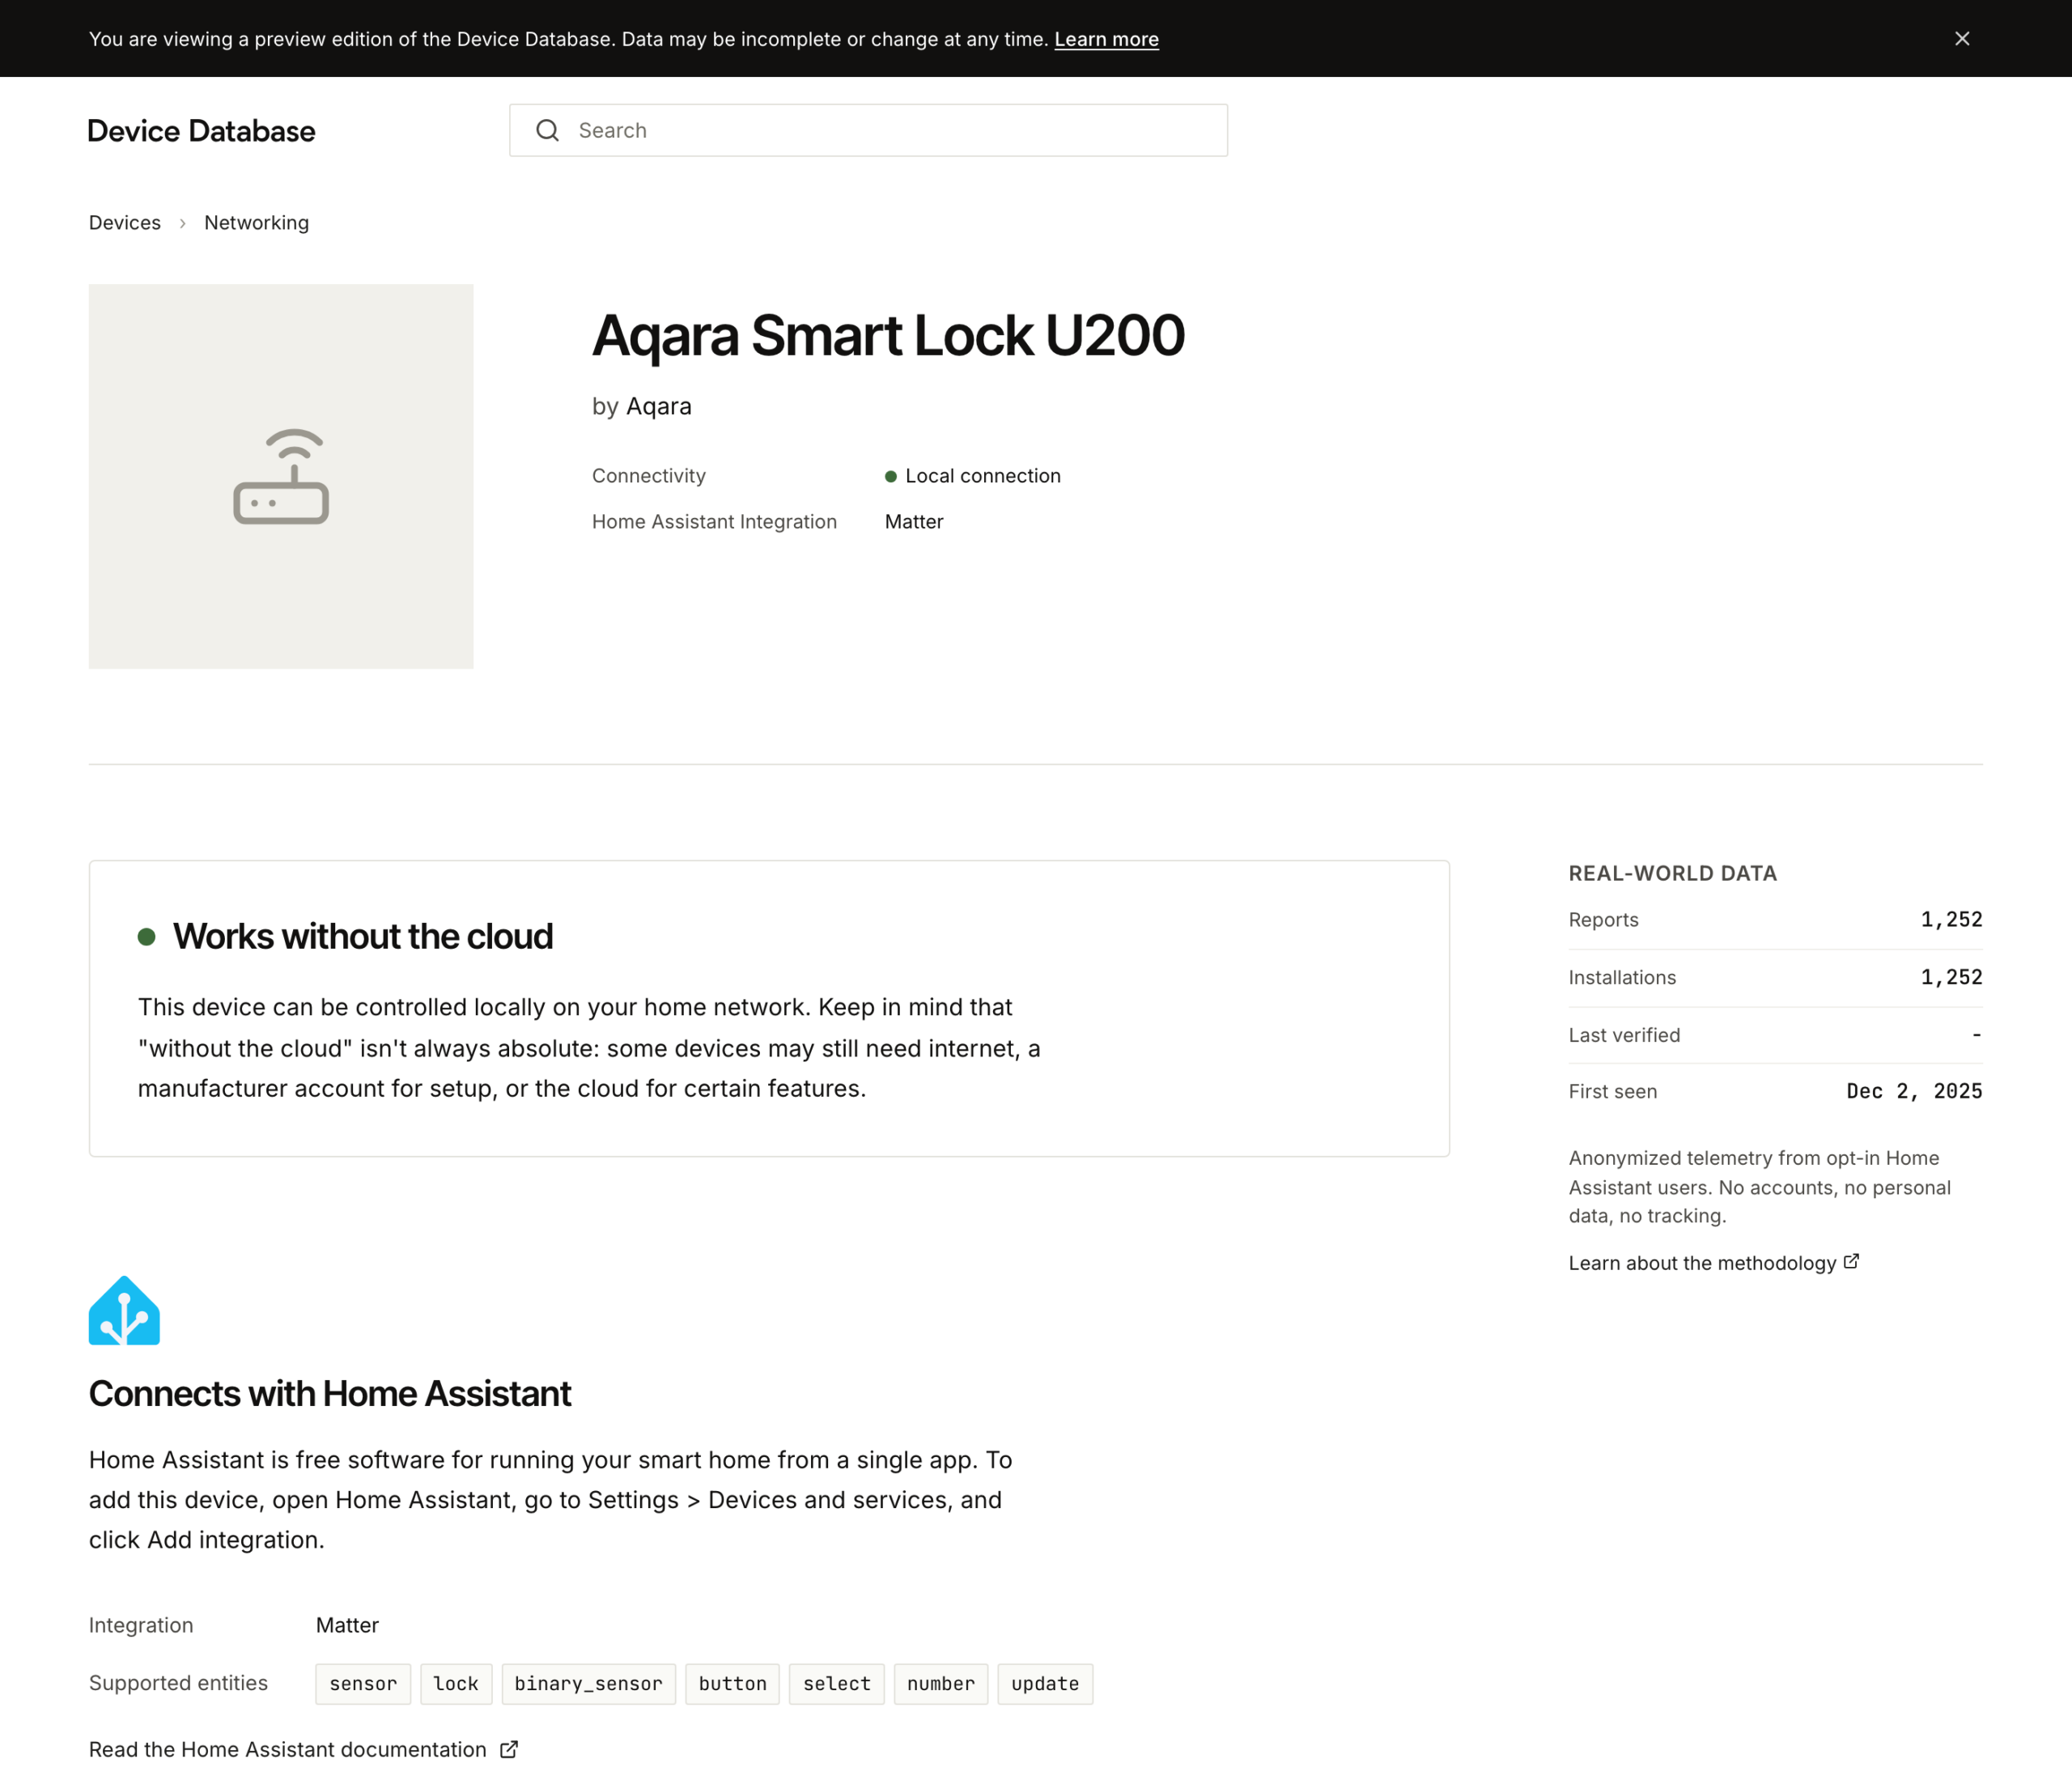Click the breadcrumb chevron separator

click(x=182, y=223)
